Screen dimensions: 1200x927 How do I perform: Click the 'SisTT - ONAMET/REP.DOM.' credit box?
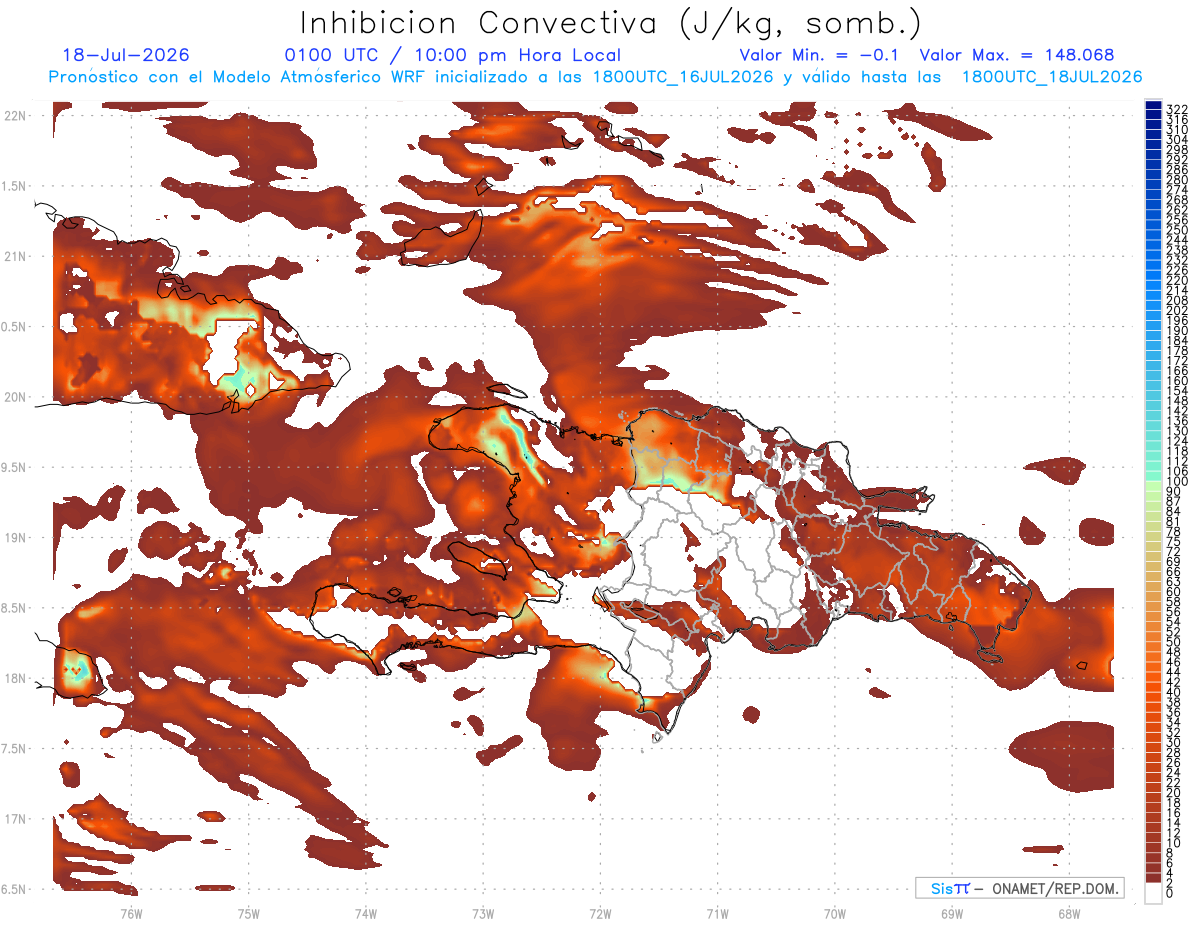(x=1019, y=888)
